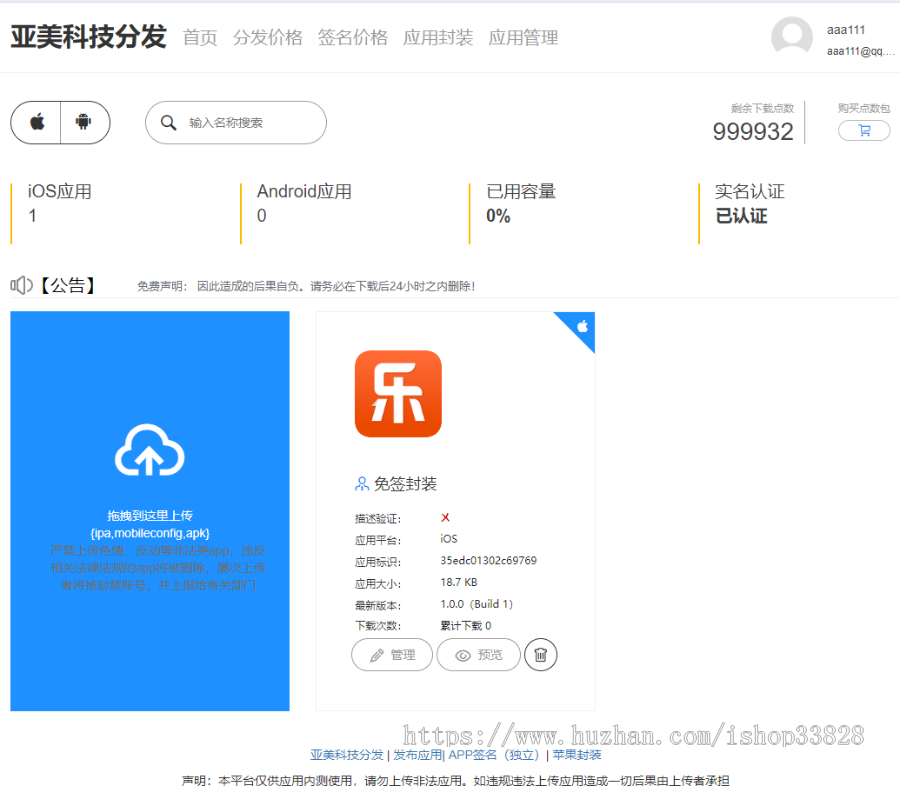
Task: Filter apps by the Android robot icon
Action: 84,122
